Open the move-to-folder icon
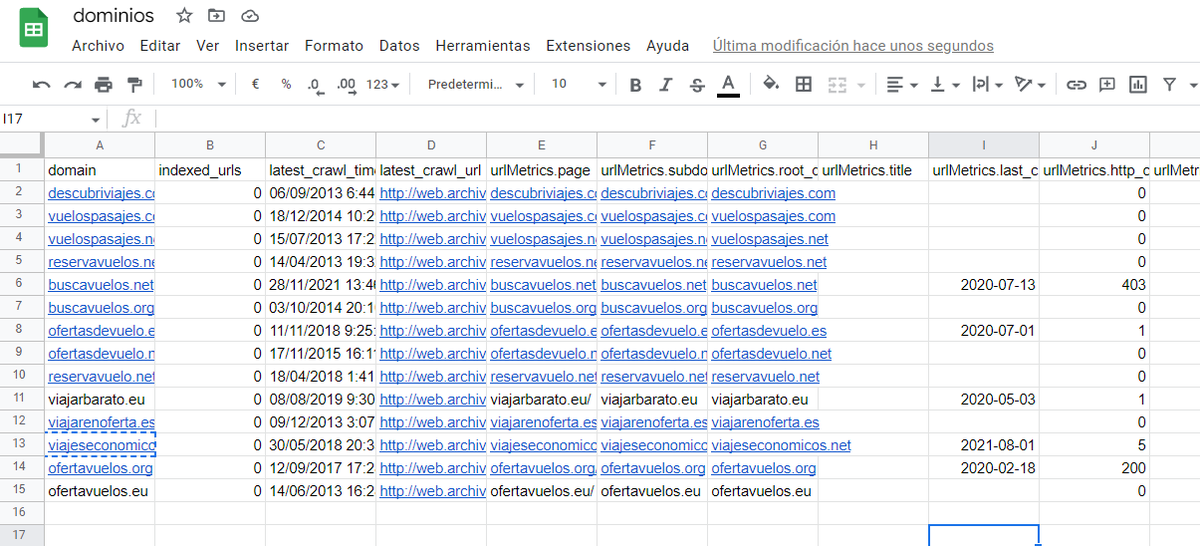The image size is (1200, 546). click(x=216, y=16)
